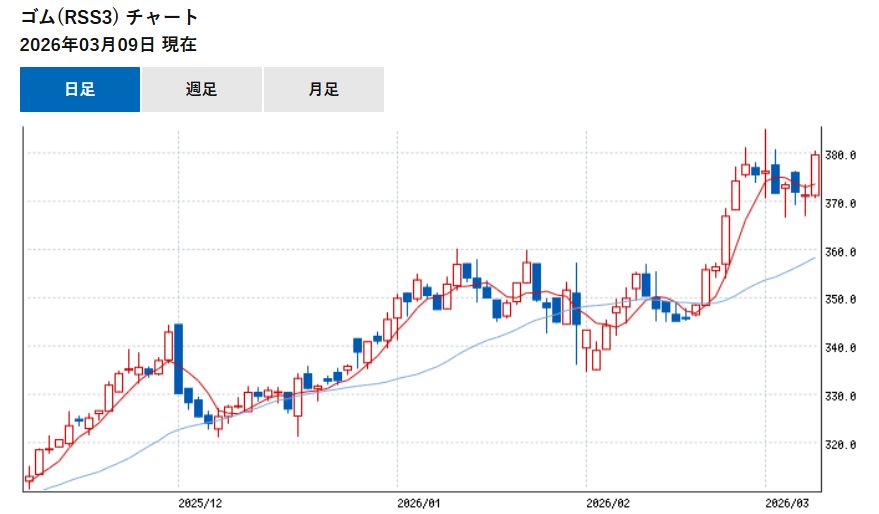Open the 月足 monthly tab
The width and height of the screenshot is (879, 514).
pyautogui.click(x=323, y=89)
